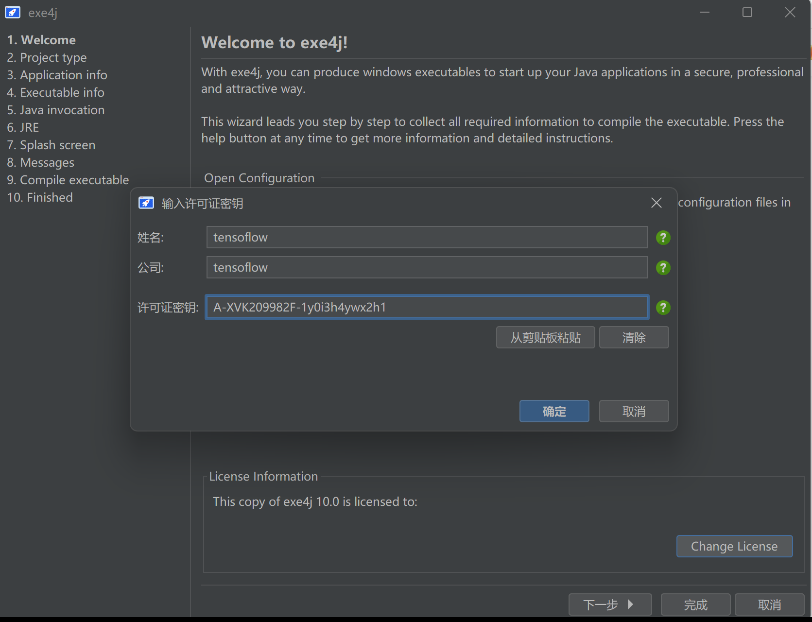This screenshot has height=622, width=812.
Task: Open the Splash screen wizard step
Action: (x=57, y=145)
